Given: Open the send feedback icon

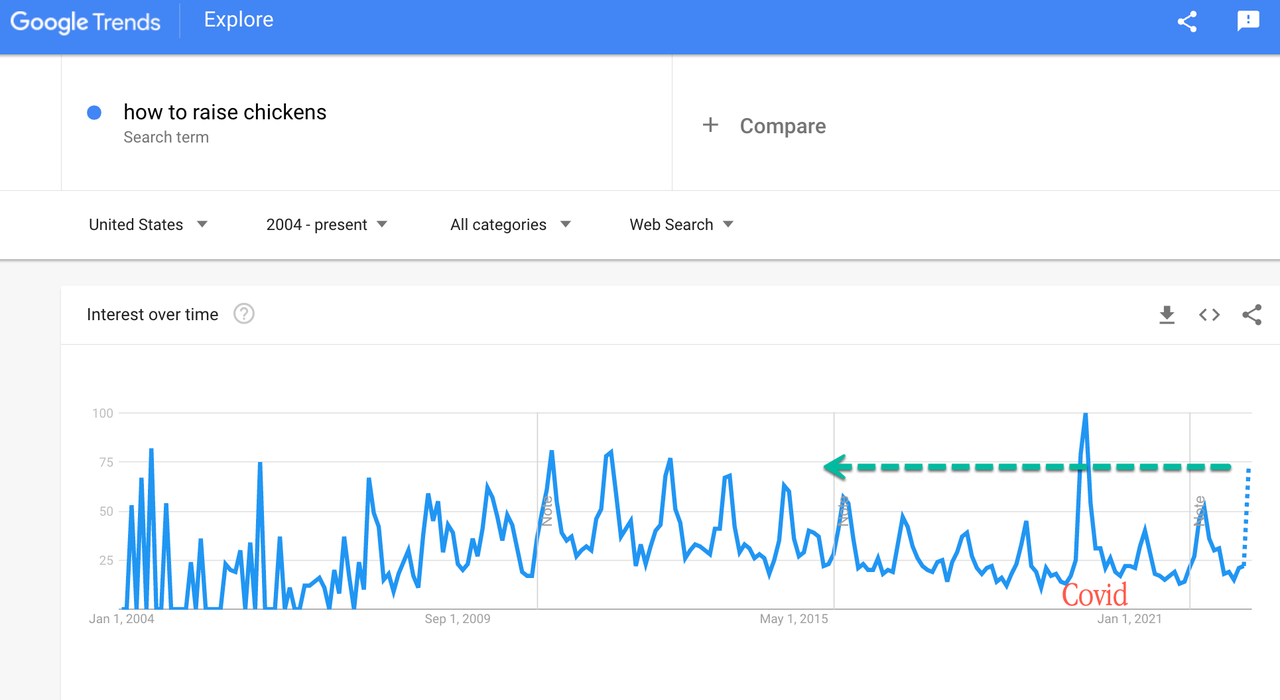Looking at the screenshot, I should (x=1248, y=21).
